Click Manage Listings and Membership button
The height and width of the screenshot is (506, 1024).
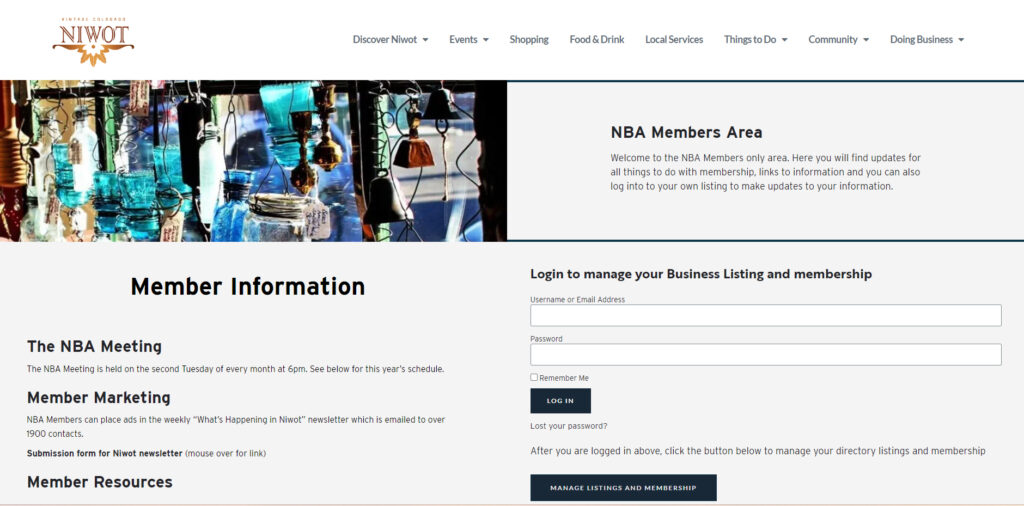pos(623,488)
